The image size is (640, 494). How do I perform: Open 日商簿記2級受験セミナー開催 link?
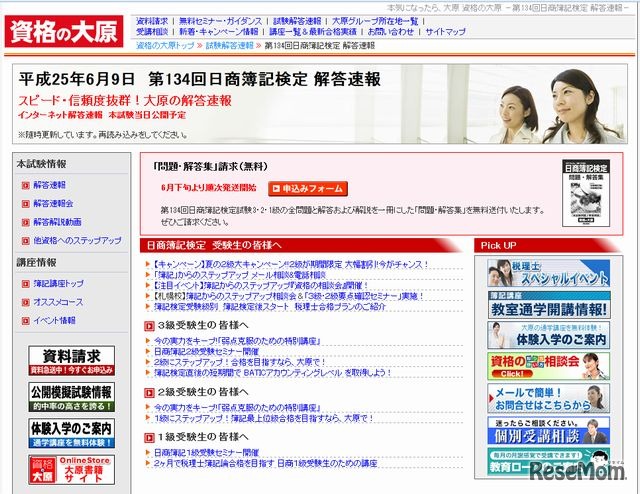(206, 351)
